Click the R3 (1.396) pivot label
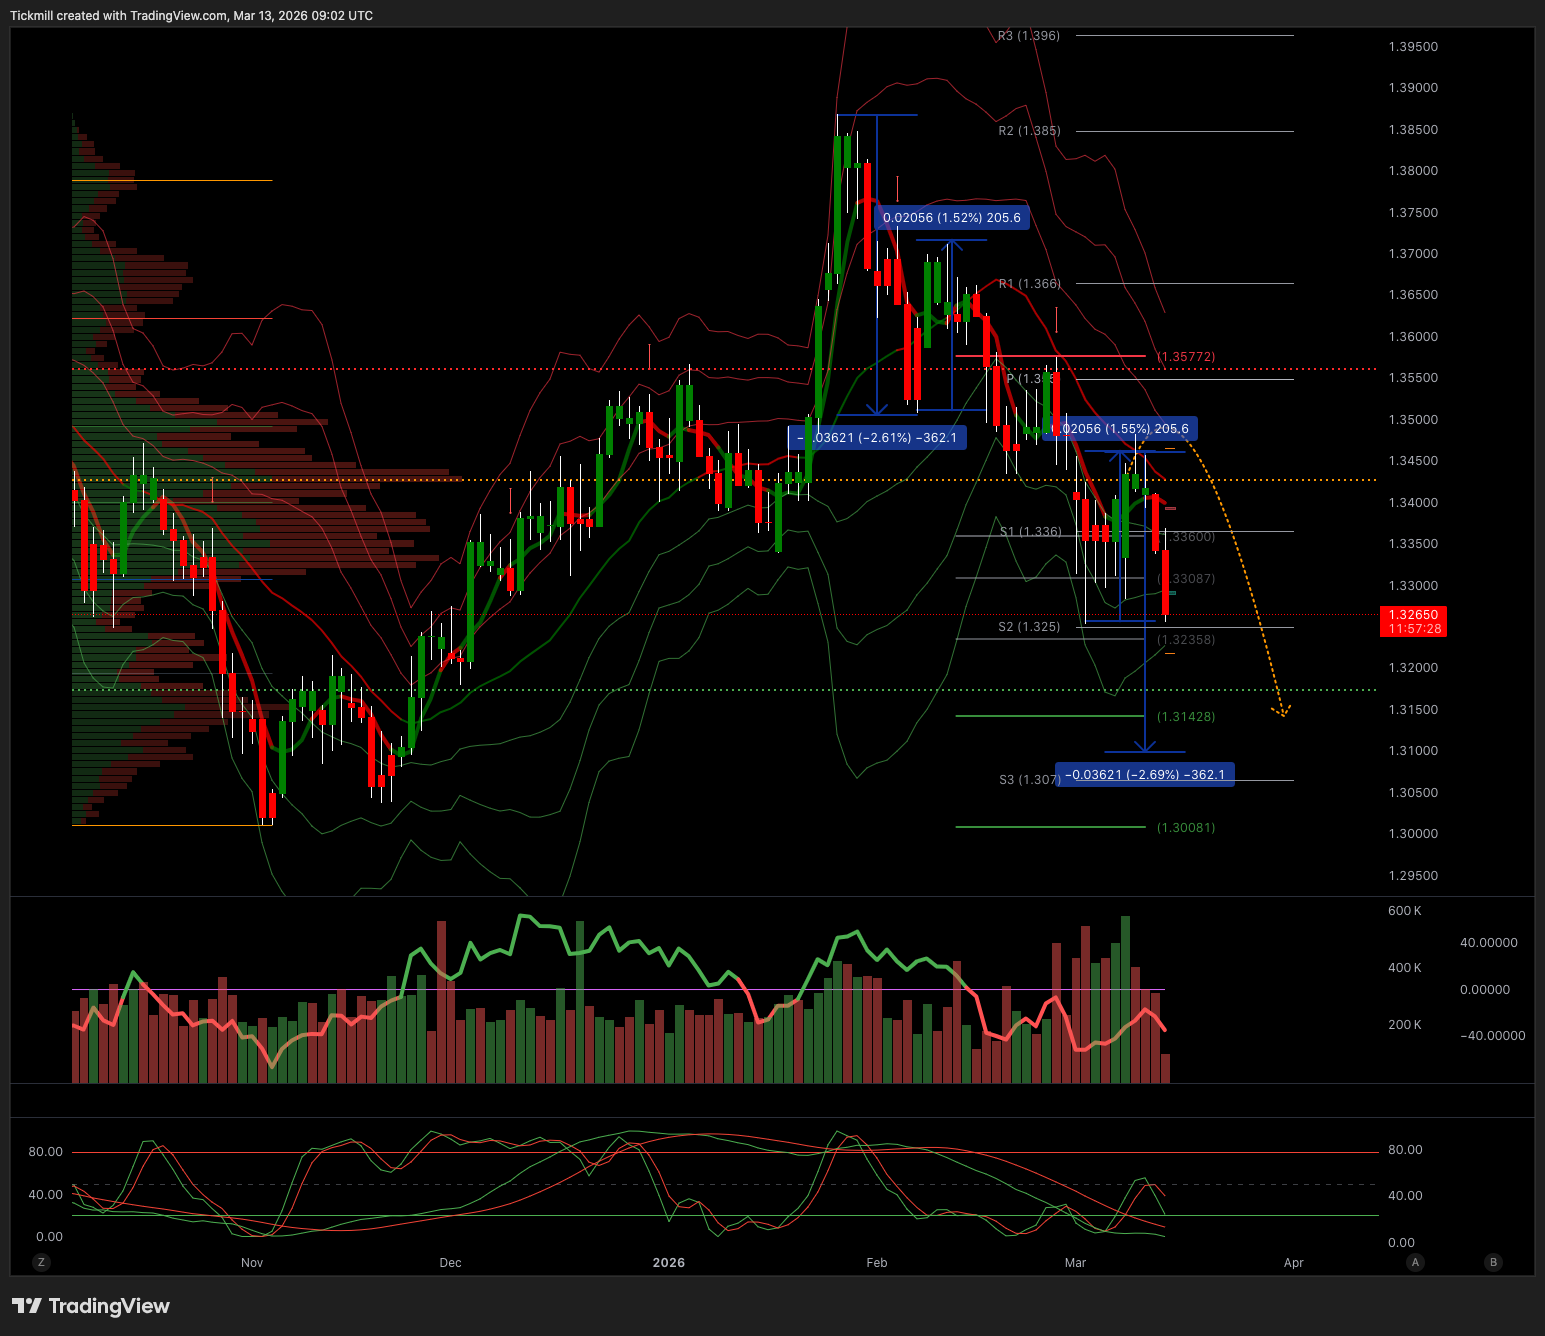This screenshot has width=1545, height=1336. pos(1028,36)
